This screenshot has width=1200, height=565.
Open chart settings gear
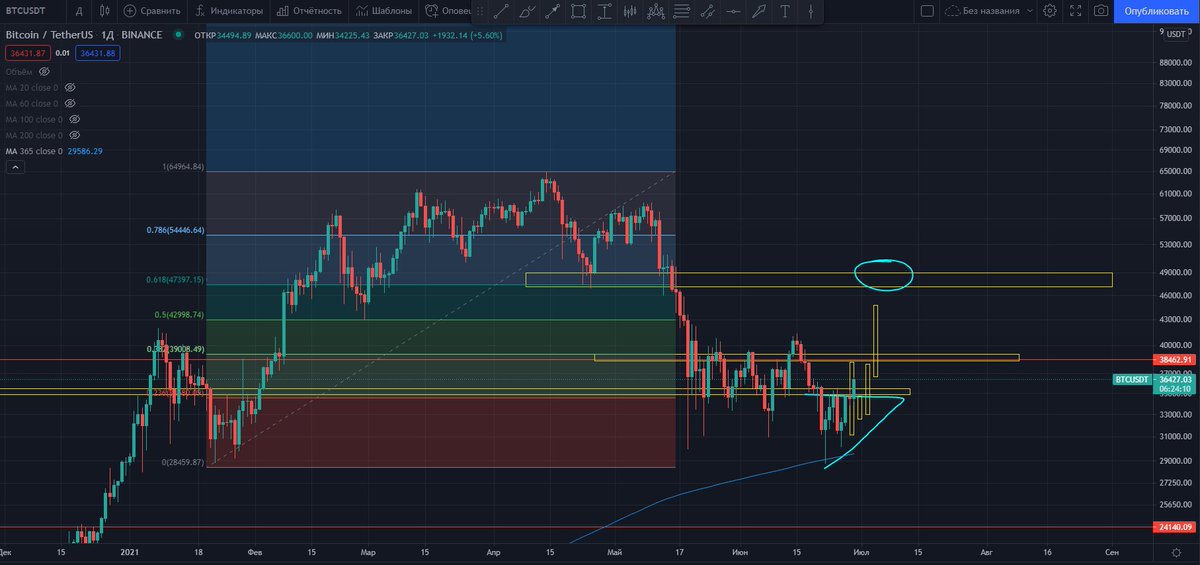point(1049,11)
